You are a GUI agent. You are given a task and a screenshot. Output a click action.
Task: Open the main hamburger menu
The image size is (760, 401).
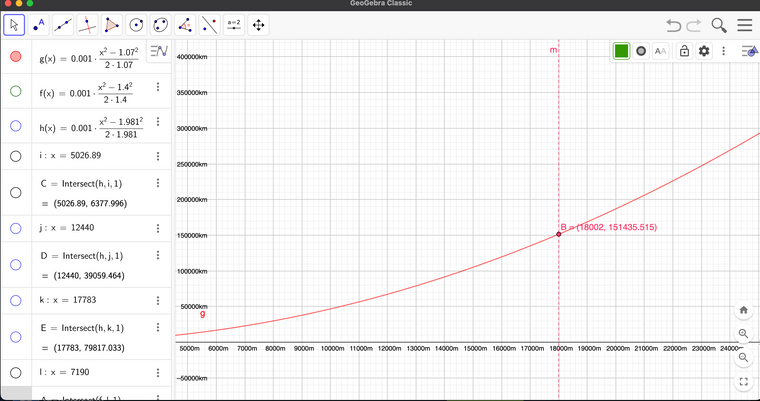(x=745, y=25)
